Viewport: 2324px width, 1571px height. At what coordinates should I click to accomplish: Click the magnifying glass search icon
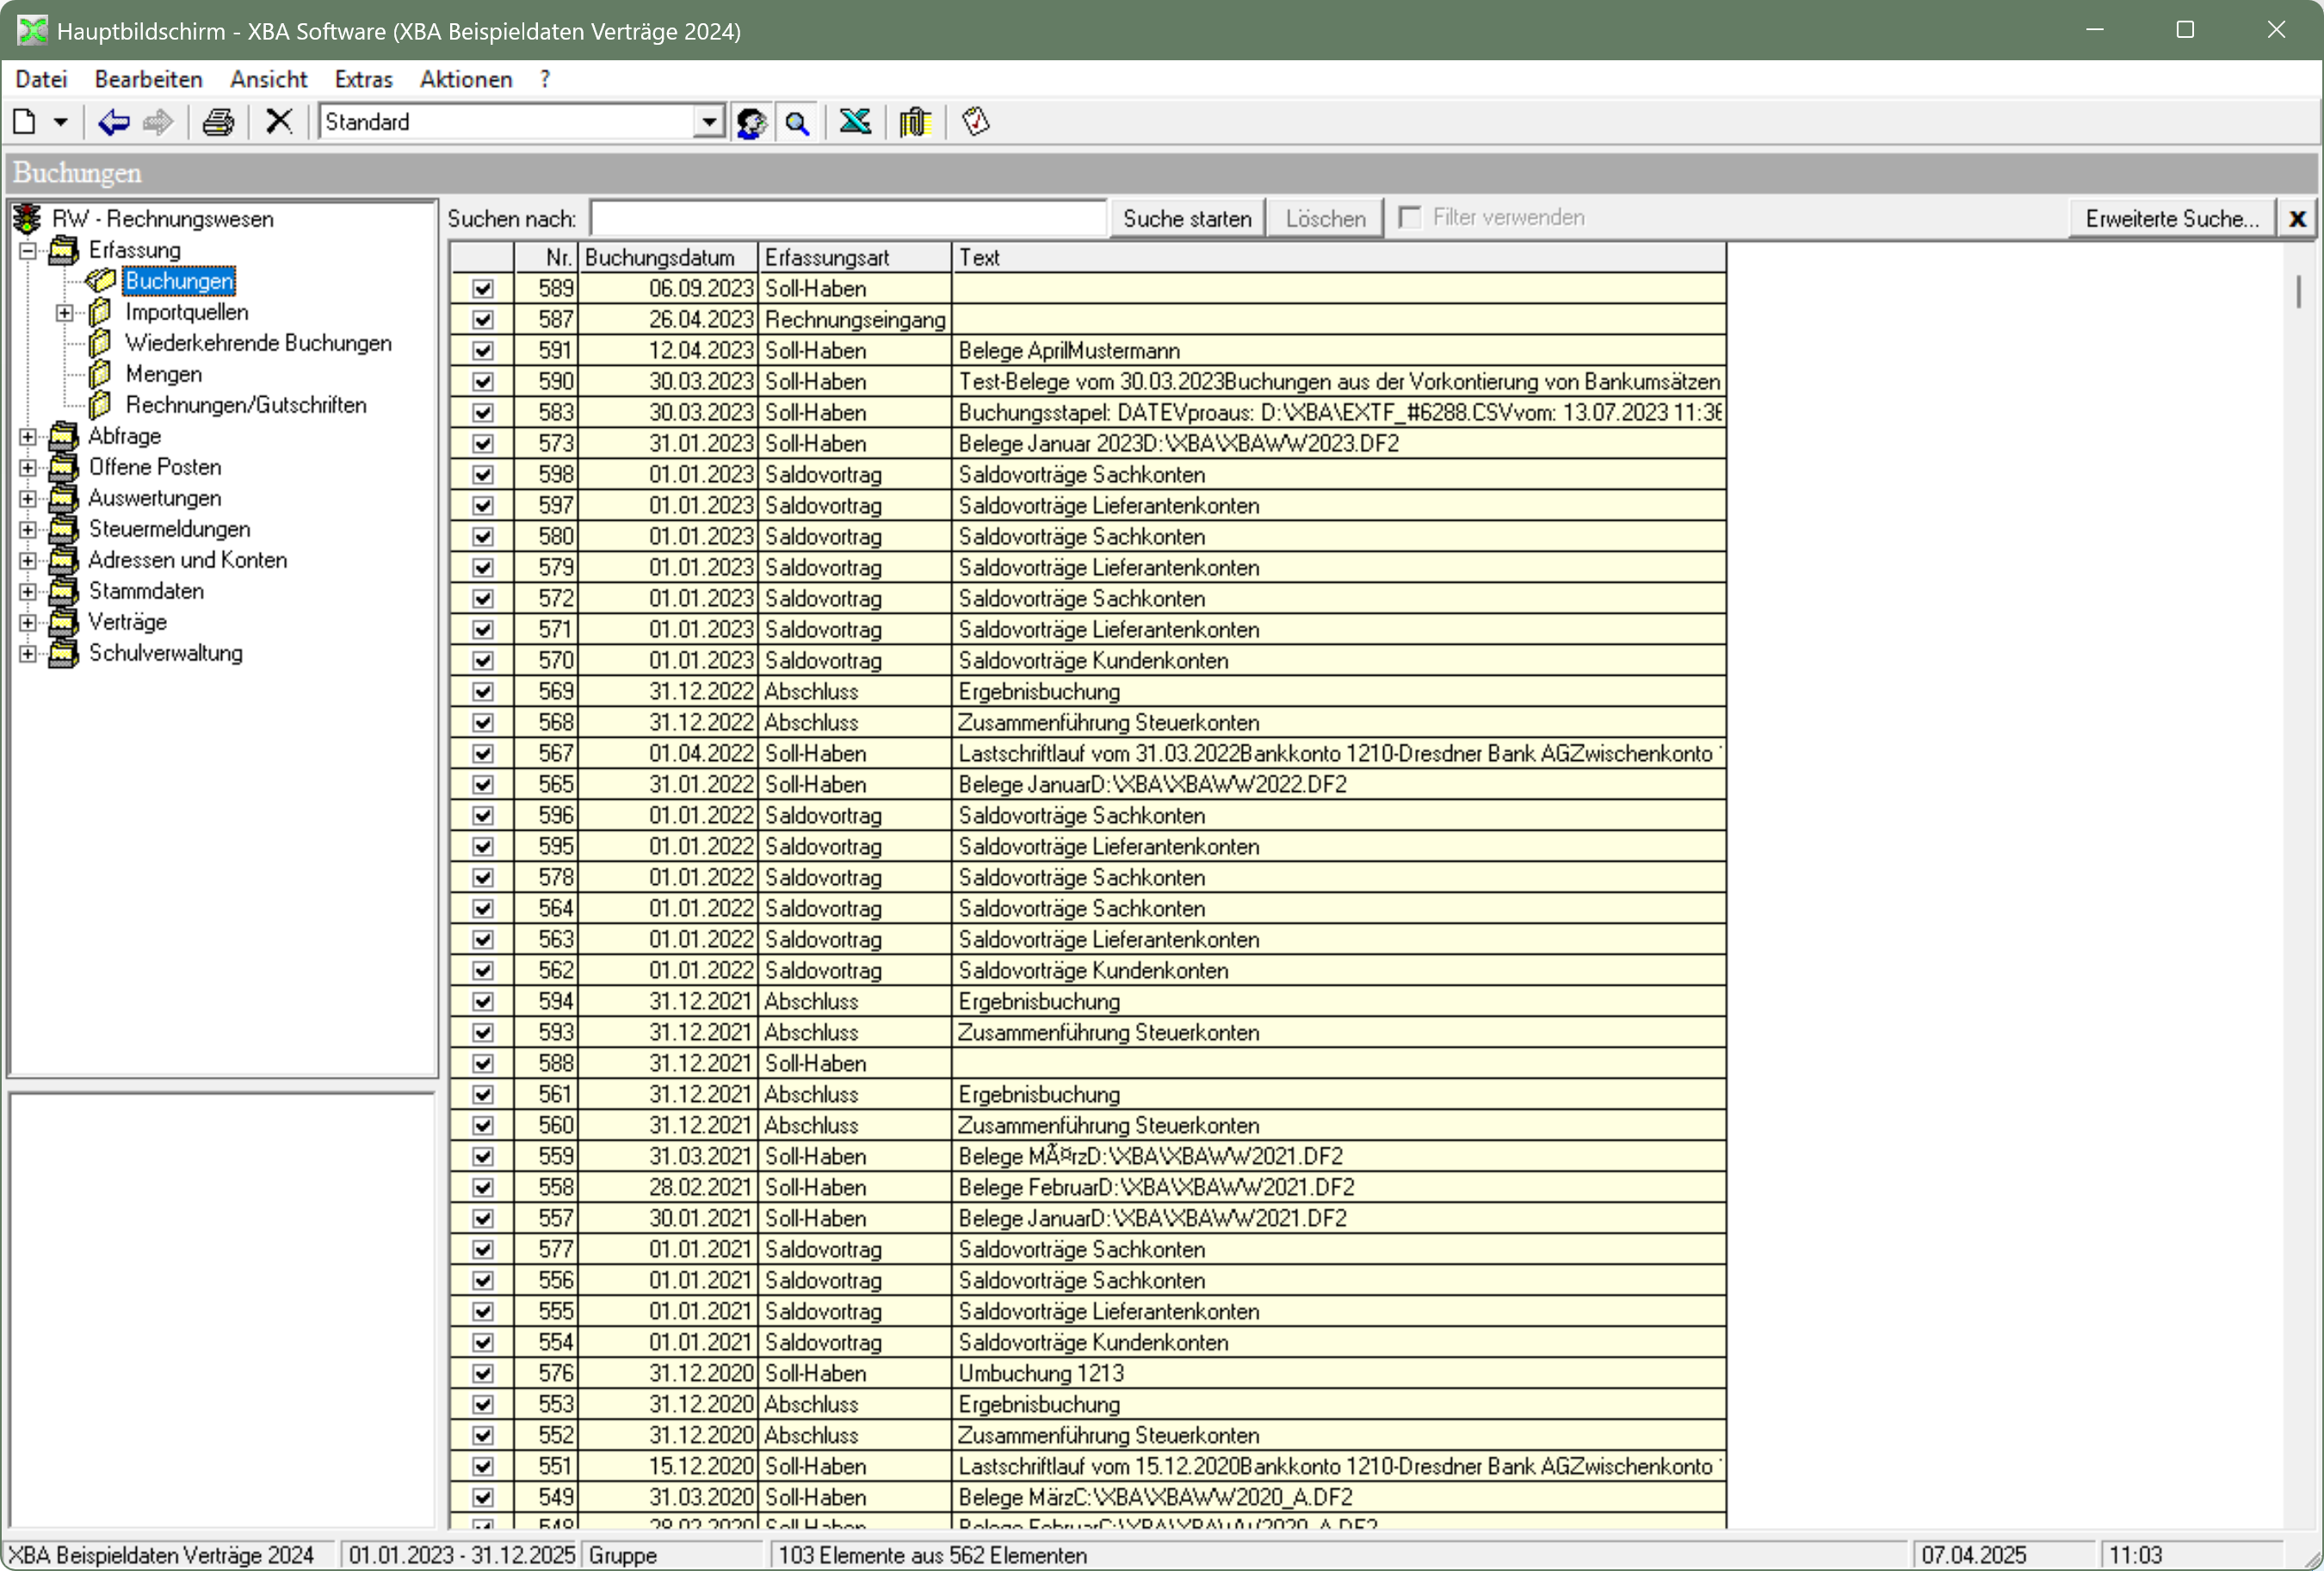(x=797, y=122)
